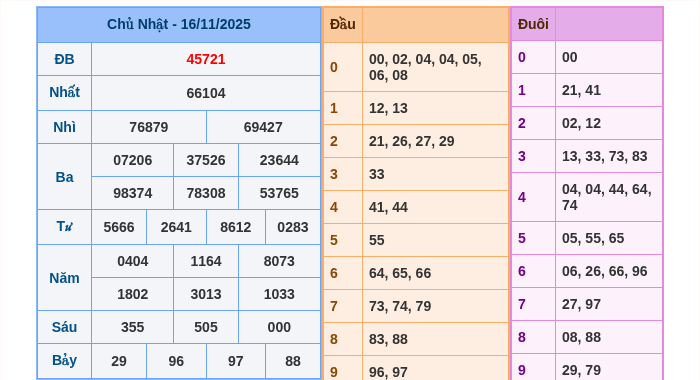Click Năm prize number 0404

coord(133,261)
